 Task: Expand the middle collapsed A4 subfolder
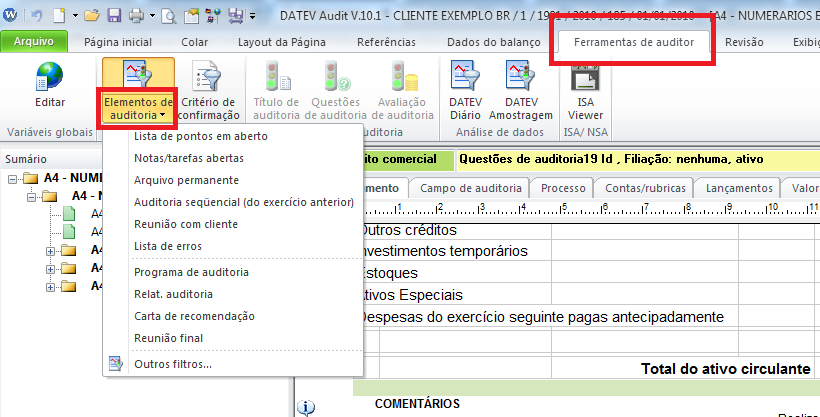(x=50, y=269)
